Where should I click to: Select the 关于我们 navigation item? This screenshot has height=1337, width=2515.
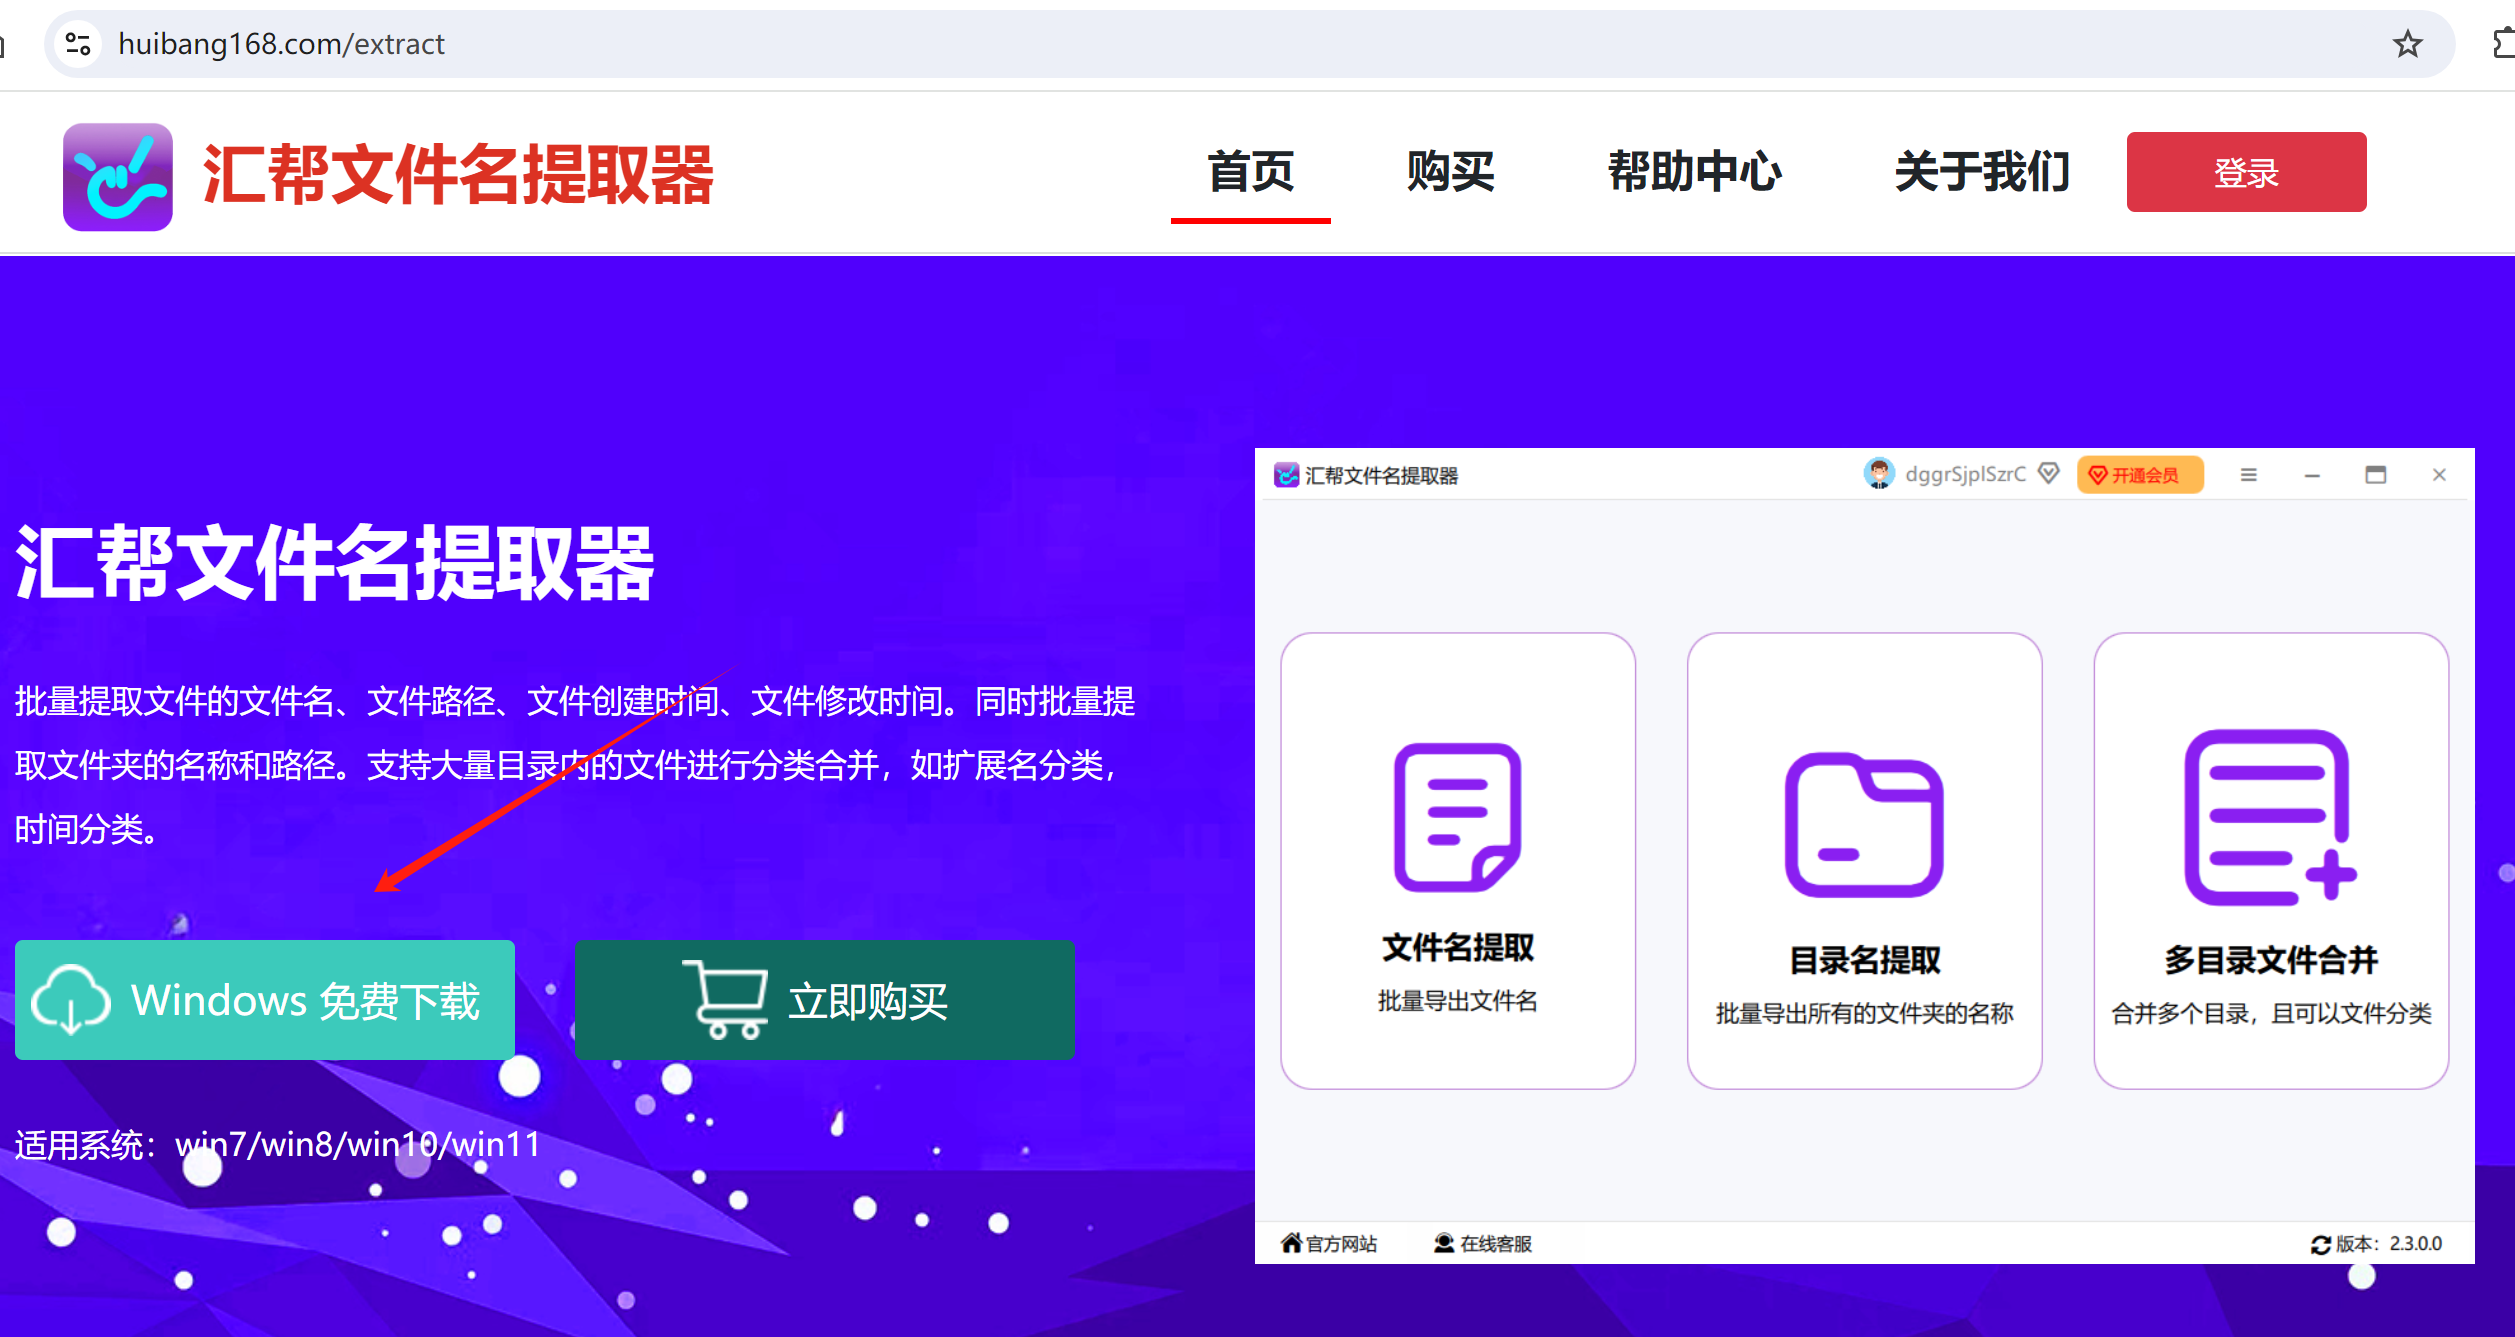[1982, 172]
